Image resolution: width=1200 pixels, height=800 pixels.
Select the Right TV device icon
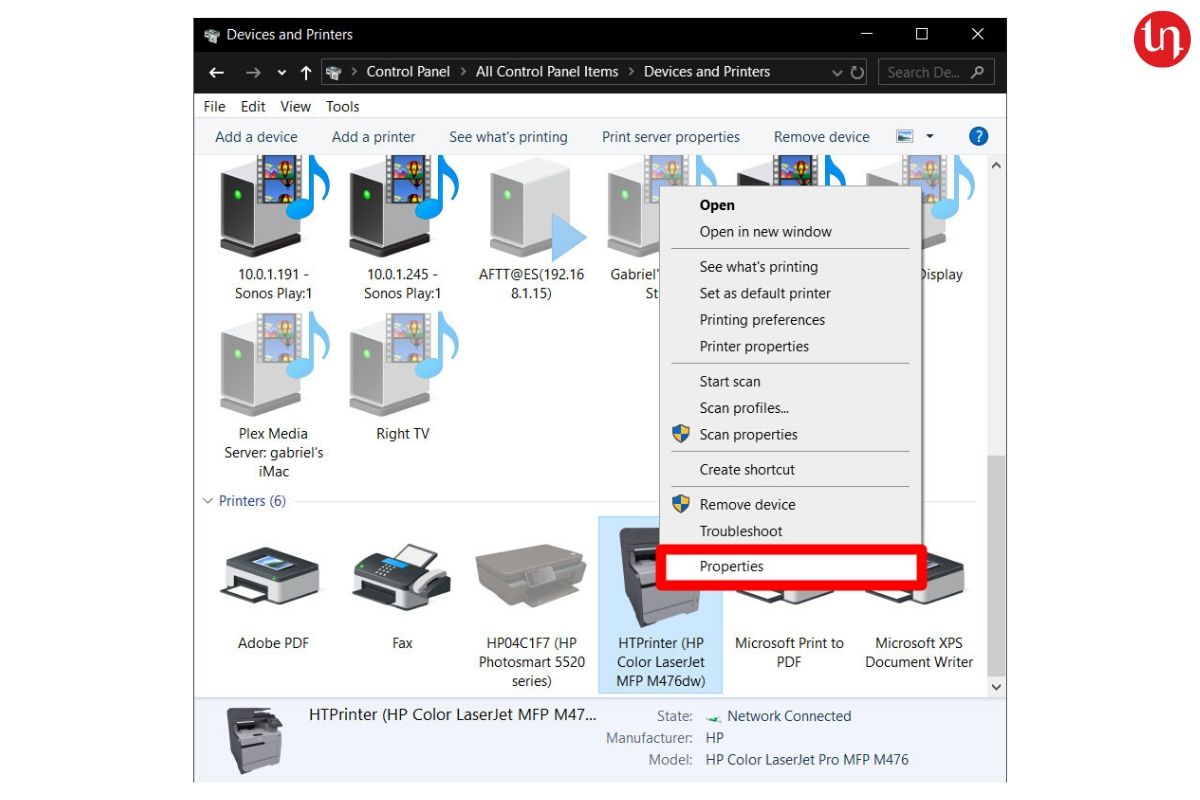click(x=402, y=365)
